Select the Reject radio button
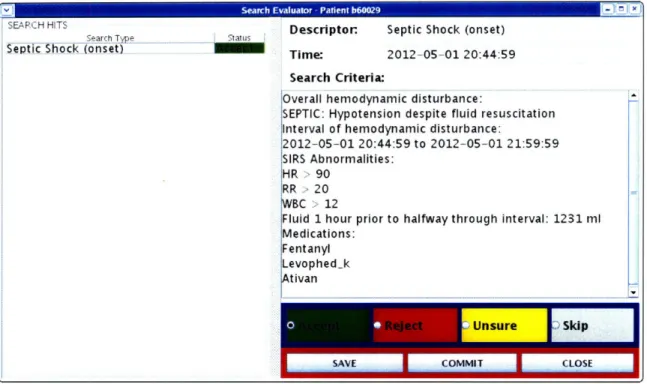The image size is (647, 384). [x=377, y=325]
